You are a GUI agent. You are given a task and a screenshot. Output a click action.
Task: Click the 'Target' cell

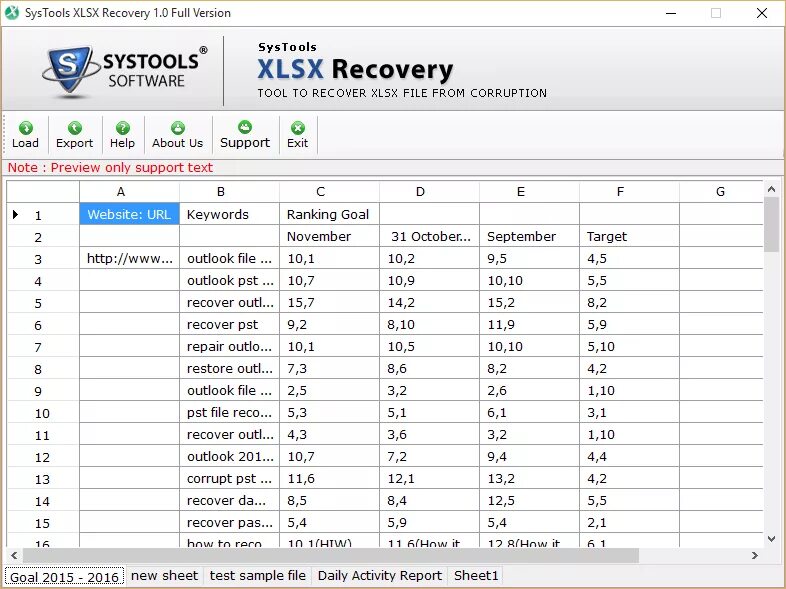pyautogui.click(x=630, y=236)
